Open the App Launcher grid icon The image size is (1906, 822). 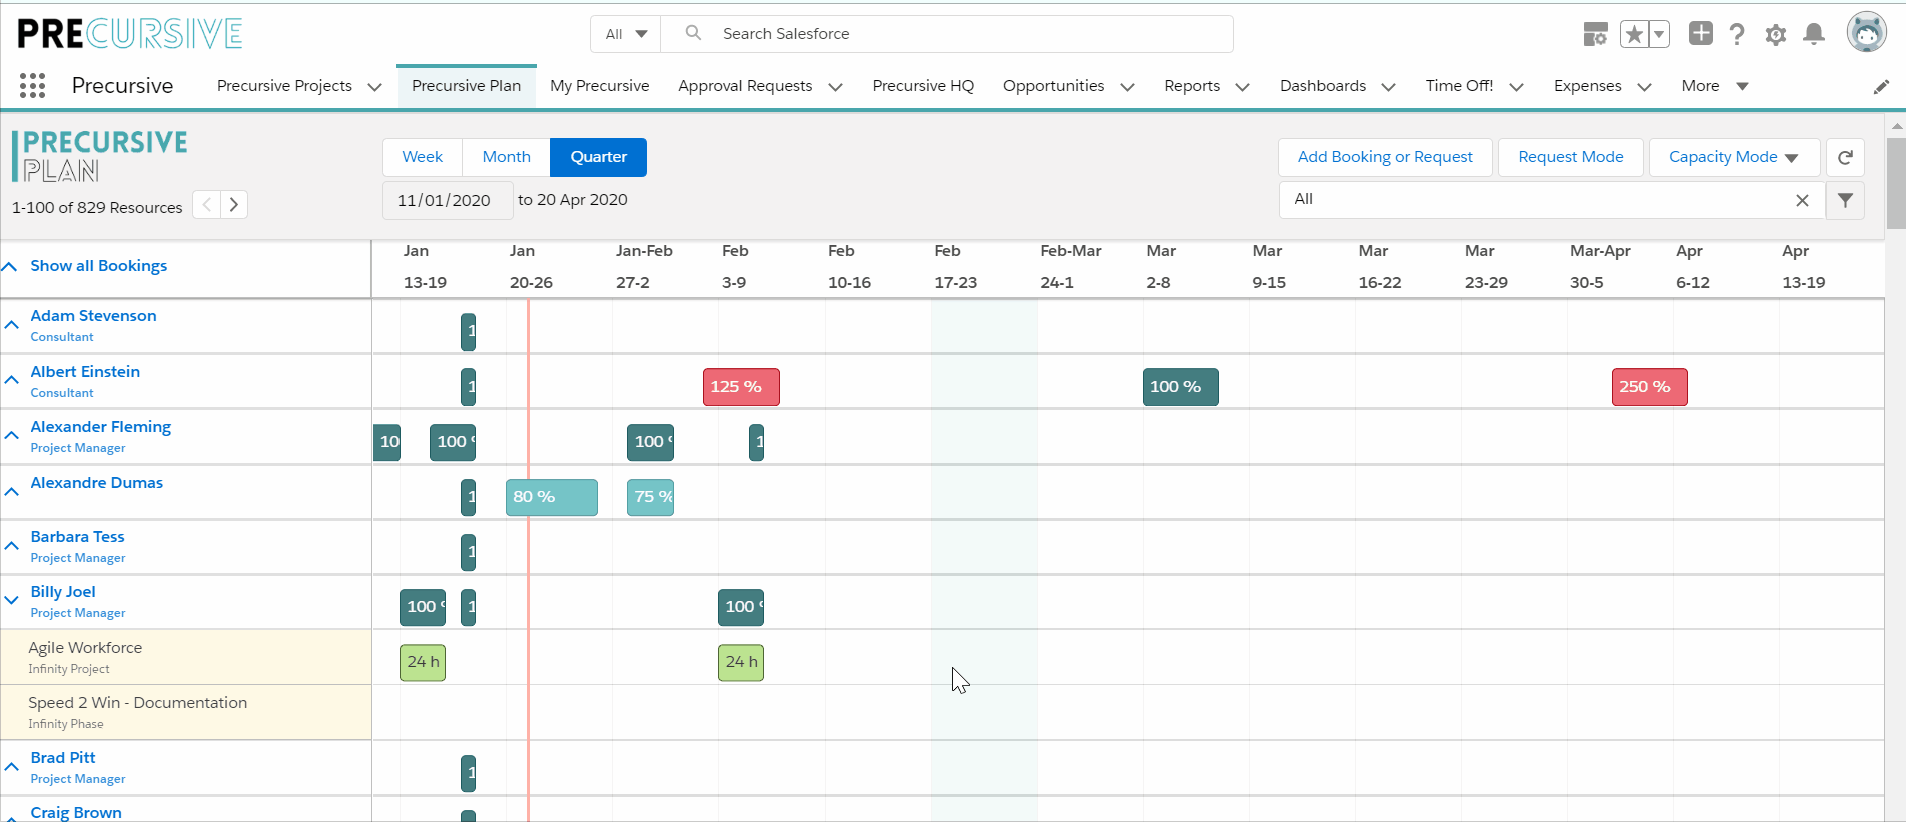point(32,86)
